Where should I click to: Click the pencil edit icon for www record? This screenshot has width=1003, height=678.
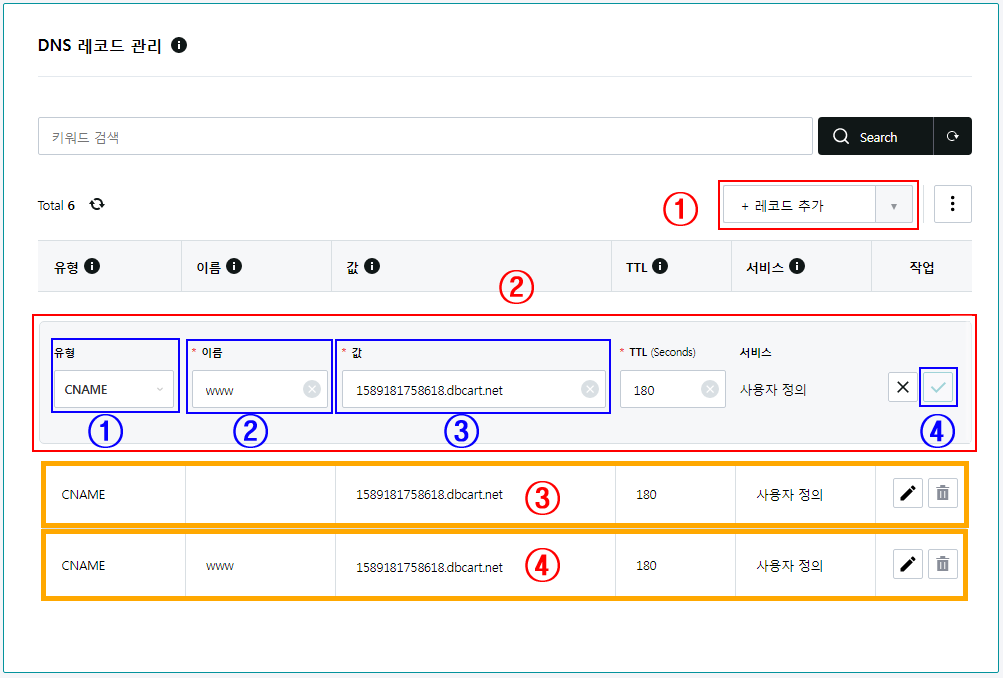908,564
